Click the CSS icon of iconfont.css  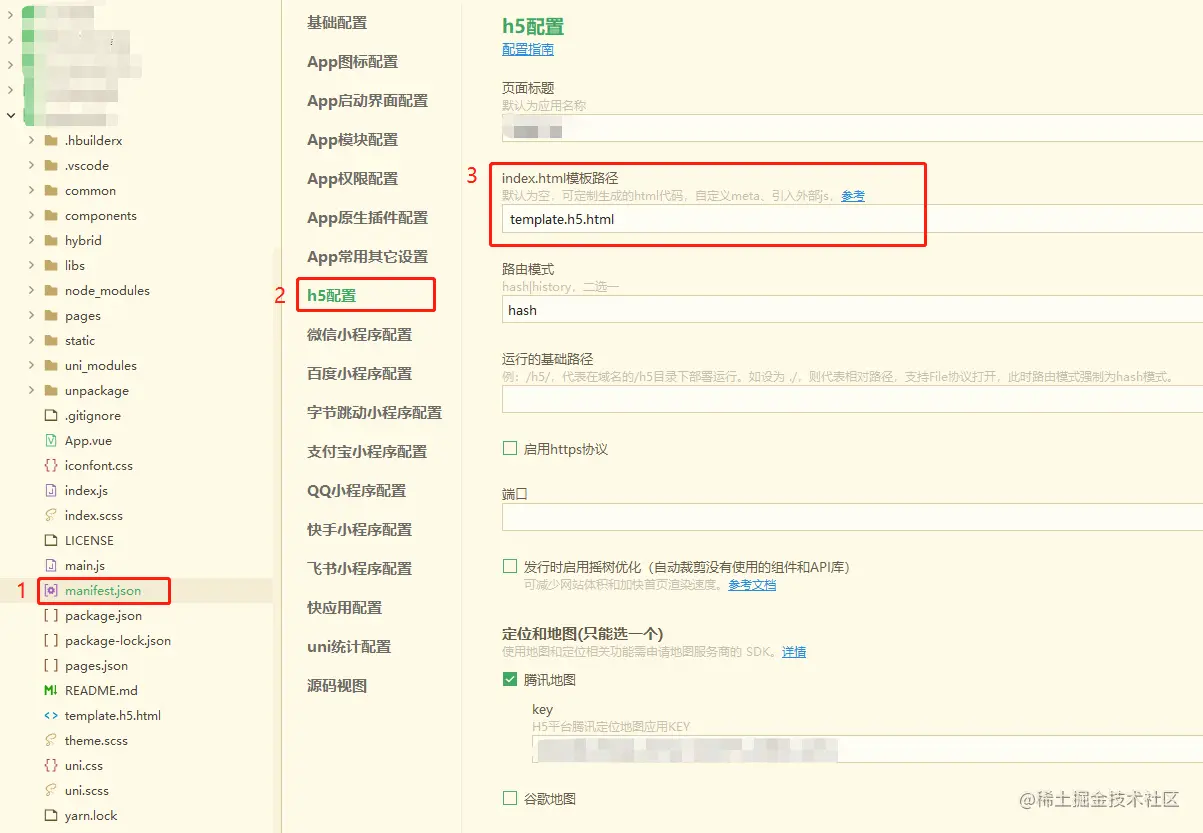tap(51, 466)
